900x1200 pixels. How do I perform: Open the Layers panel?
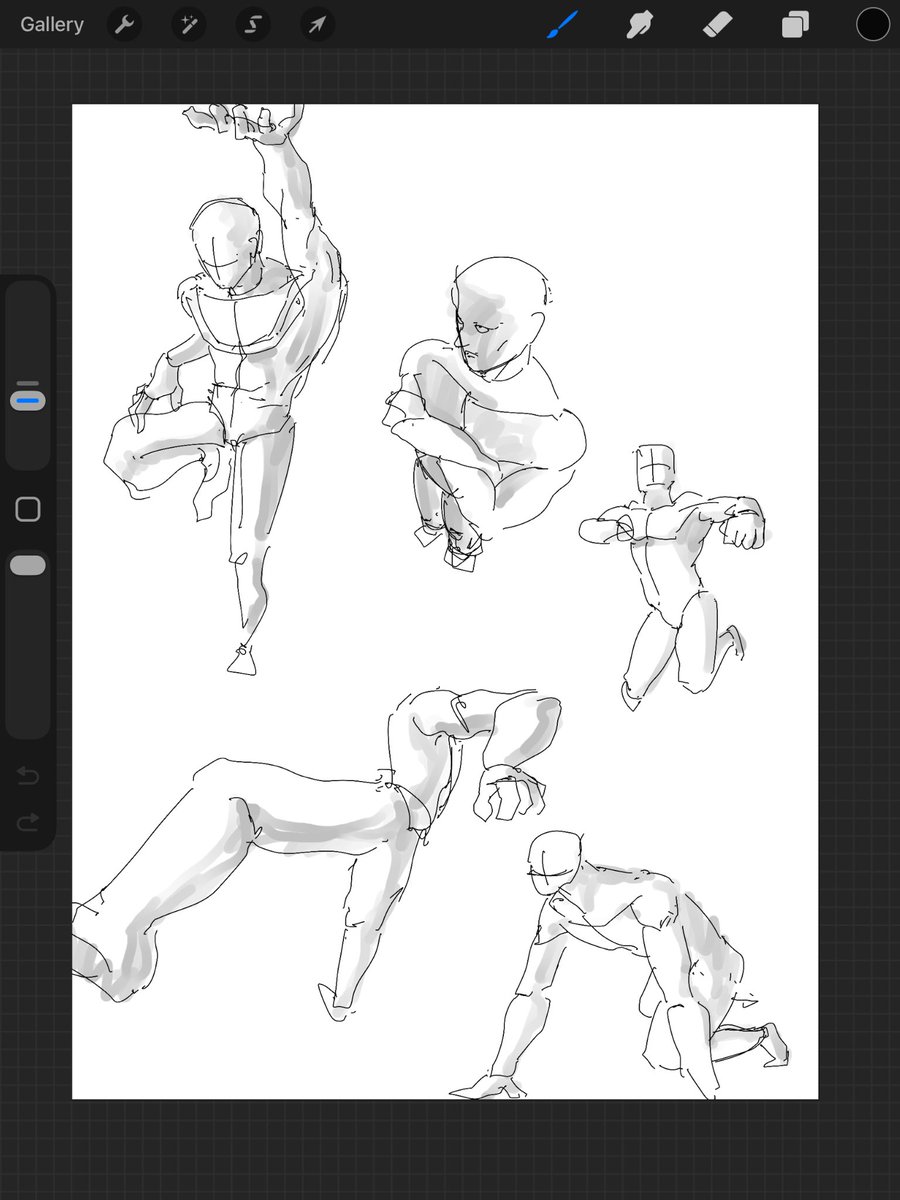tap(796, 25)
